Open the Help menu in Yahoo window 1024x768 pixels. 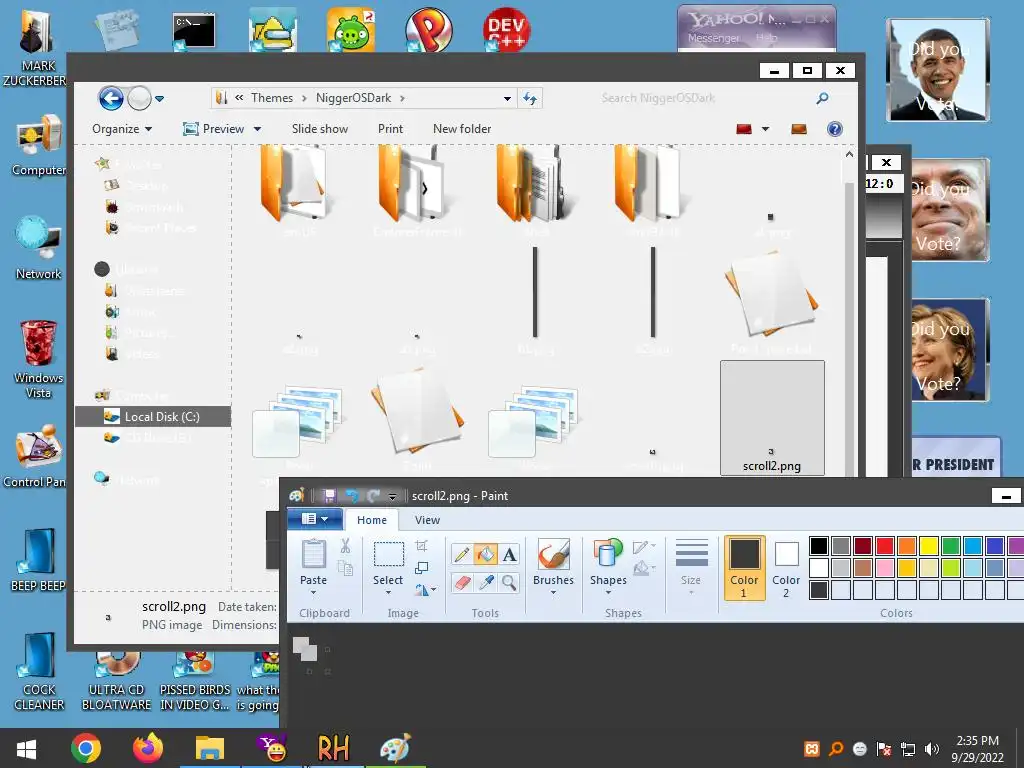click(x=767, y=38)
